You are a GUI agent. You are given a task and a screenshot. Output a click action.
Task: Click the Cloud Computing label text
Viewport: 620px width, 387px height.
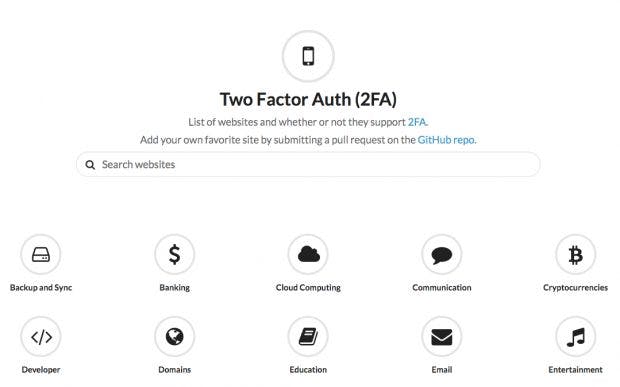[308, 287]
